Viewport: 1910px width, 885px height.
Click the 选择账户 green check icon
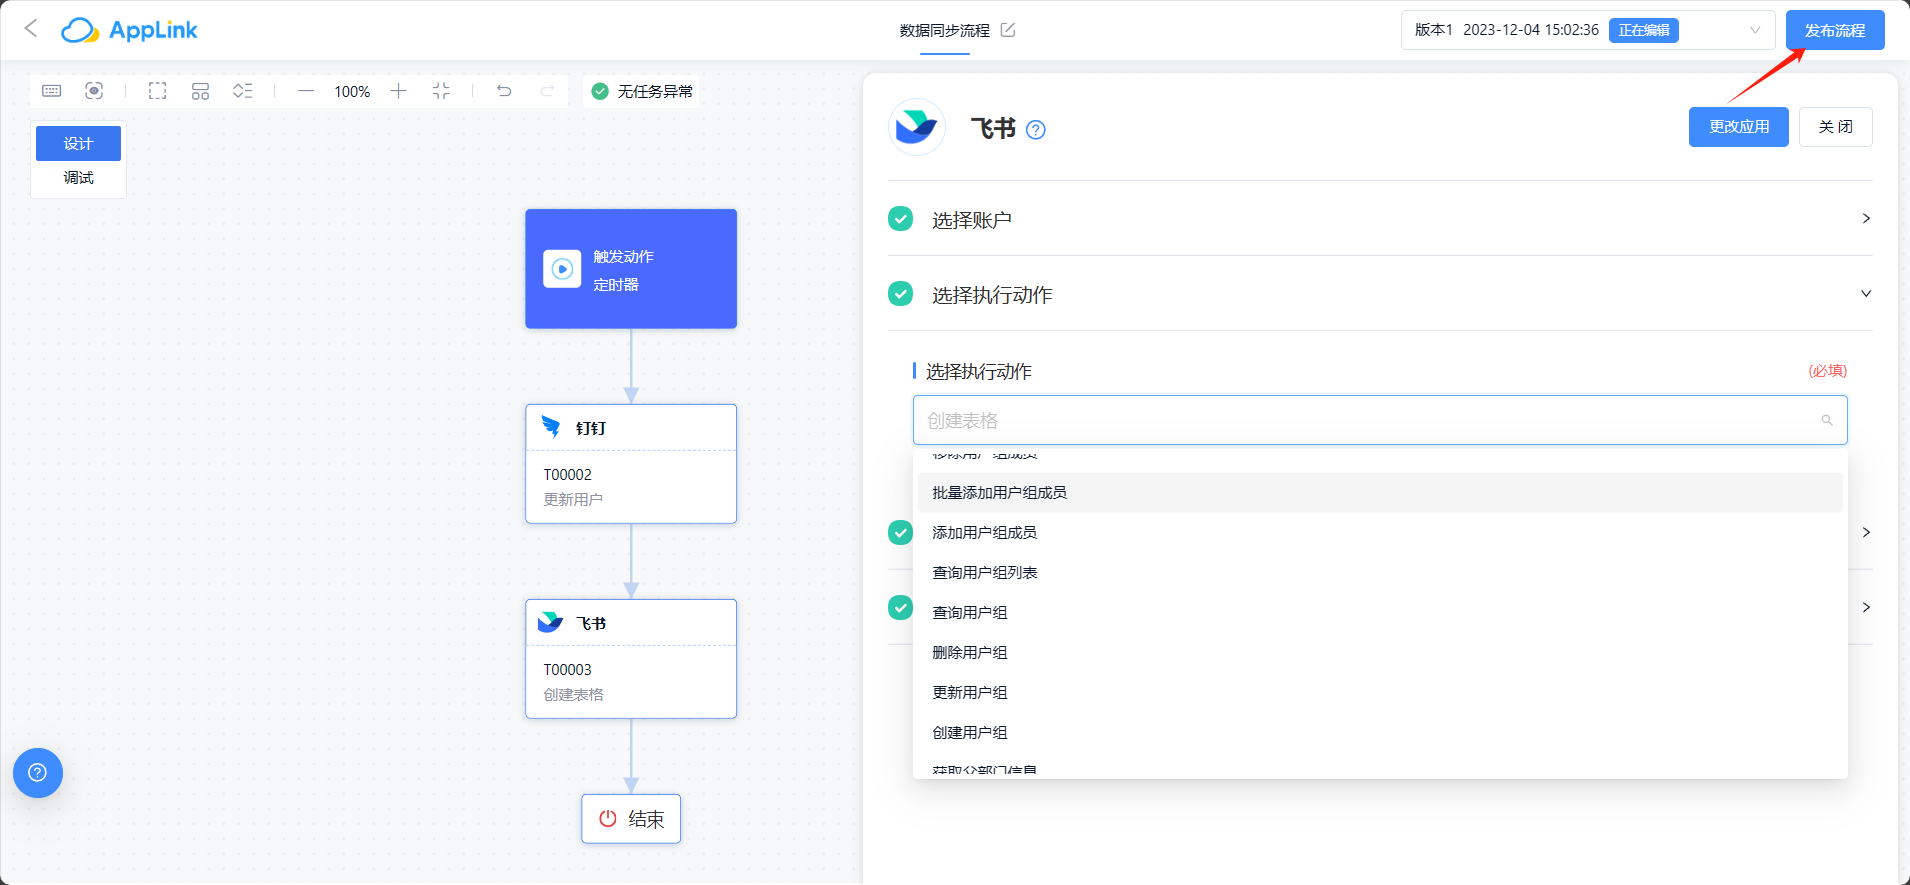(x=900, y=219)
